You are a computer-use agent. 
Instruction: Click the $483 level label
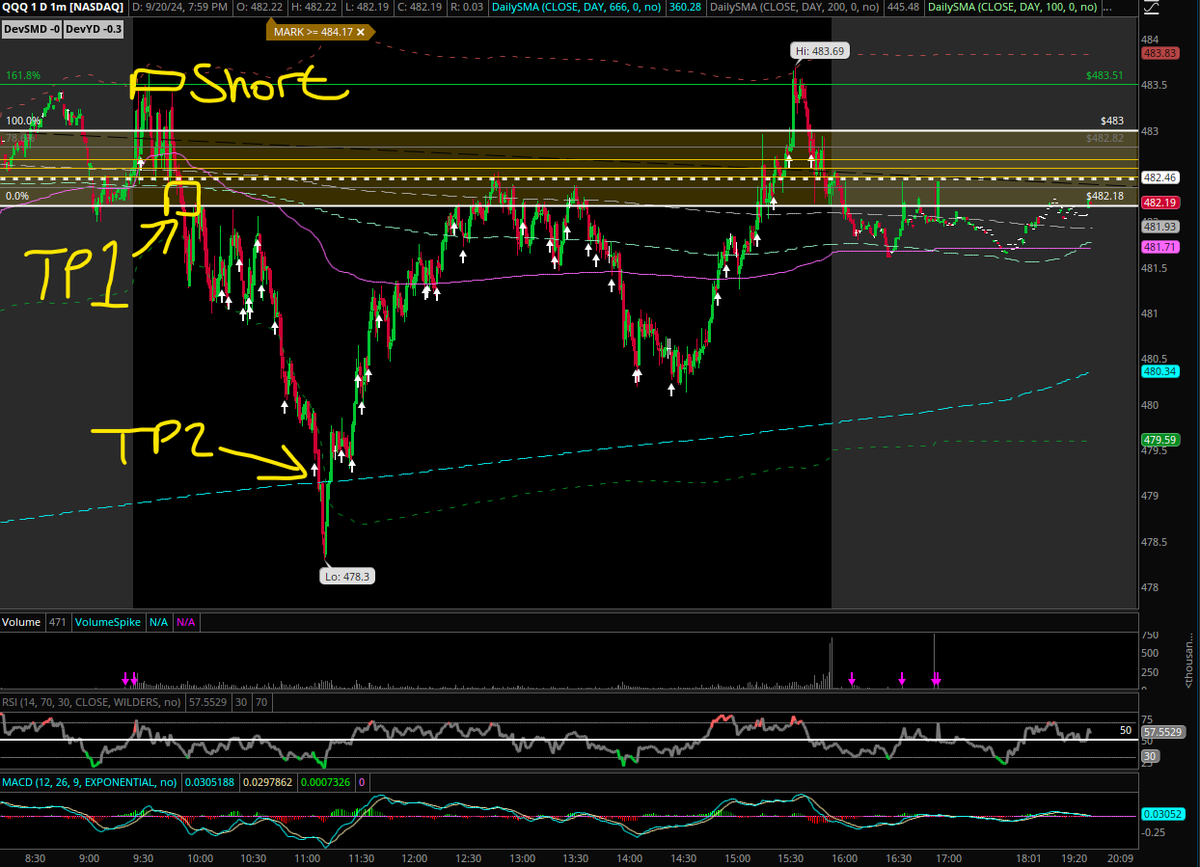tap(1110, 120)
